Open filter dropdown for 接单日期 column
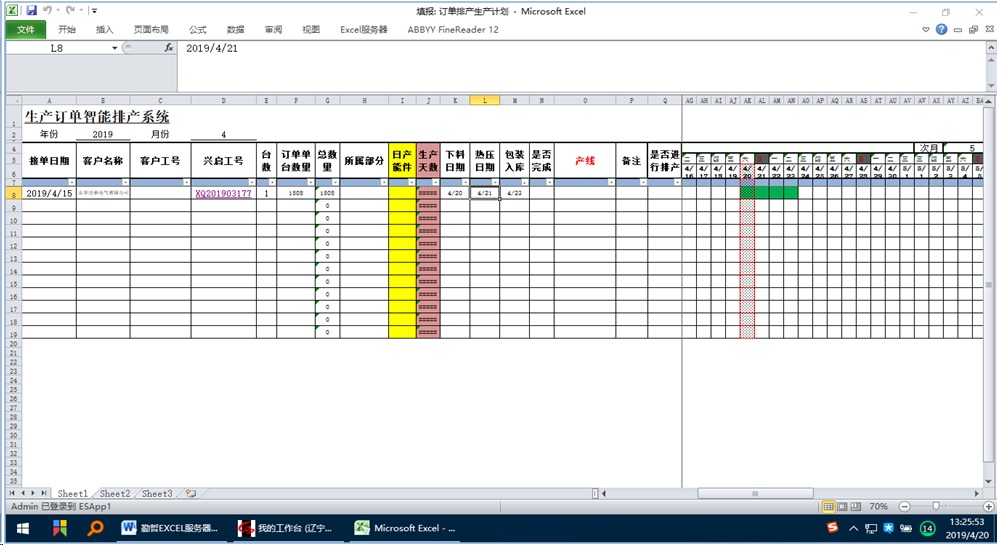Viewport: 997px width, 545px height. (x=71, y=182)
